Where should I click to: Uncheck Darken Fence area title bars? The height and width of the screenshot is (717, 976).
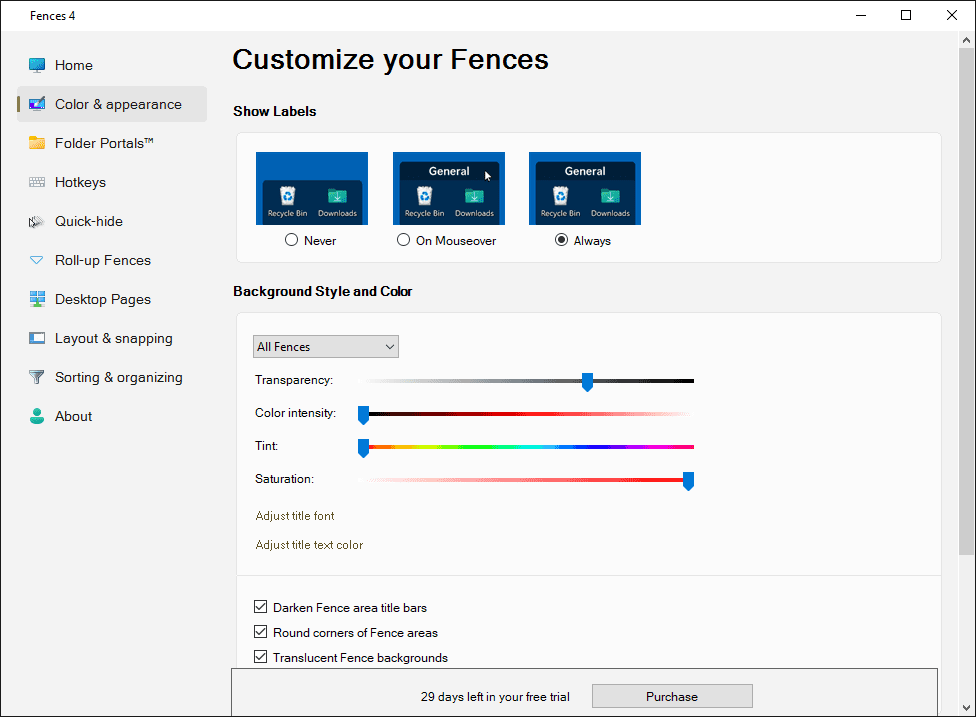(261, 607)
